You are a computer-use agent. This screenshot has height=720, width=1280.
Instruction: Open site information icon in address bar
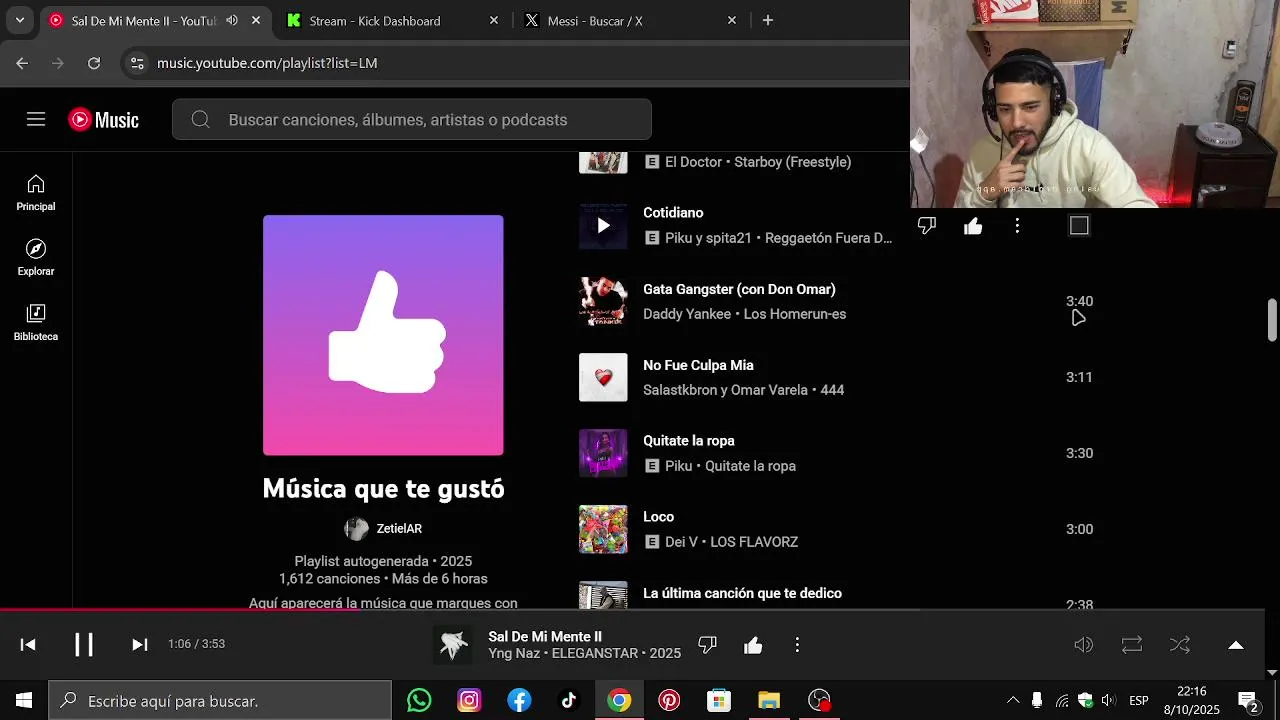pyautogui.click(x=138, y=63)
